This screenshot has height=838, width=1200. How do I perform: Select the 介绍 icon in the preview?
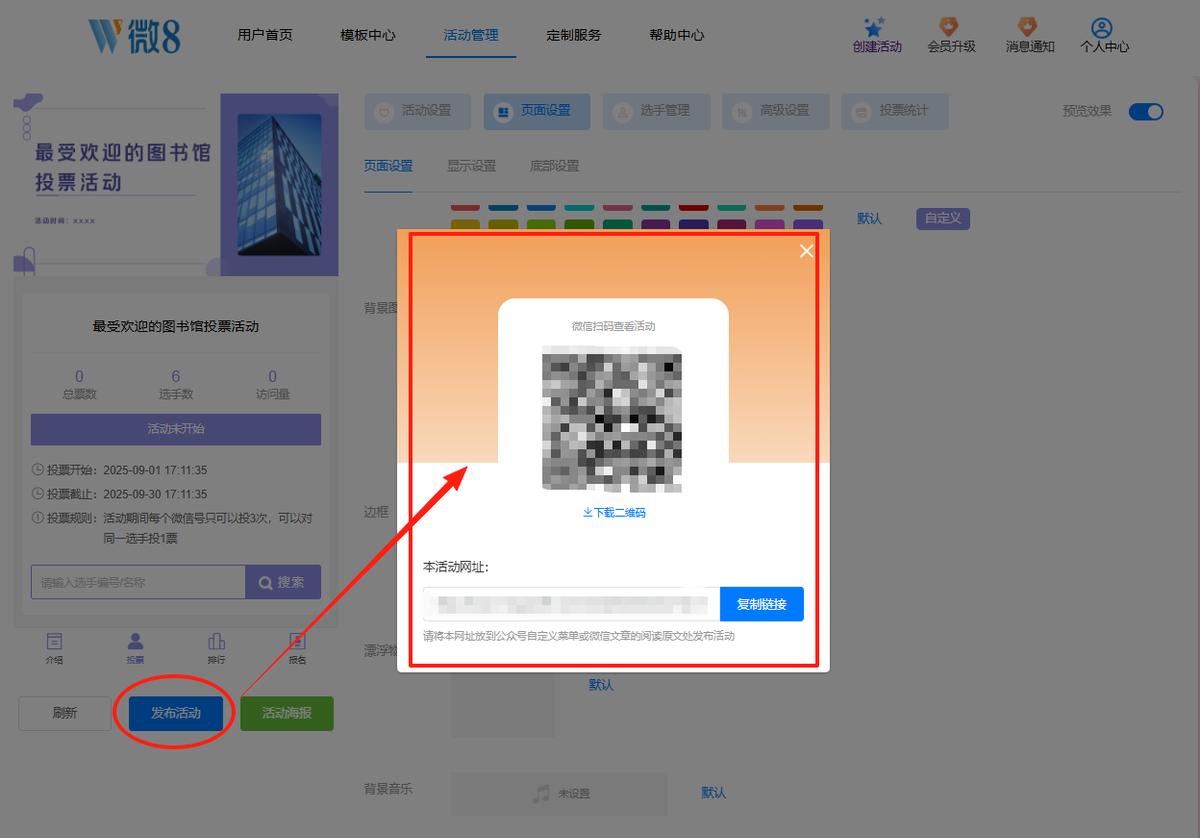[x=54, y=642]
